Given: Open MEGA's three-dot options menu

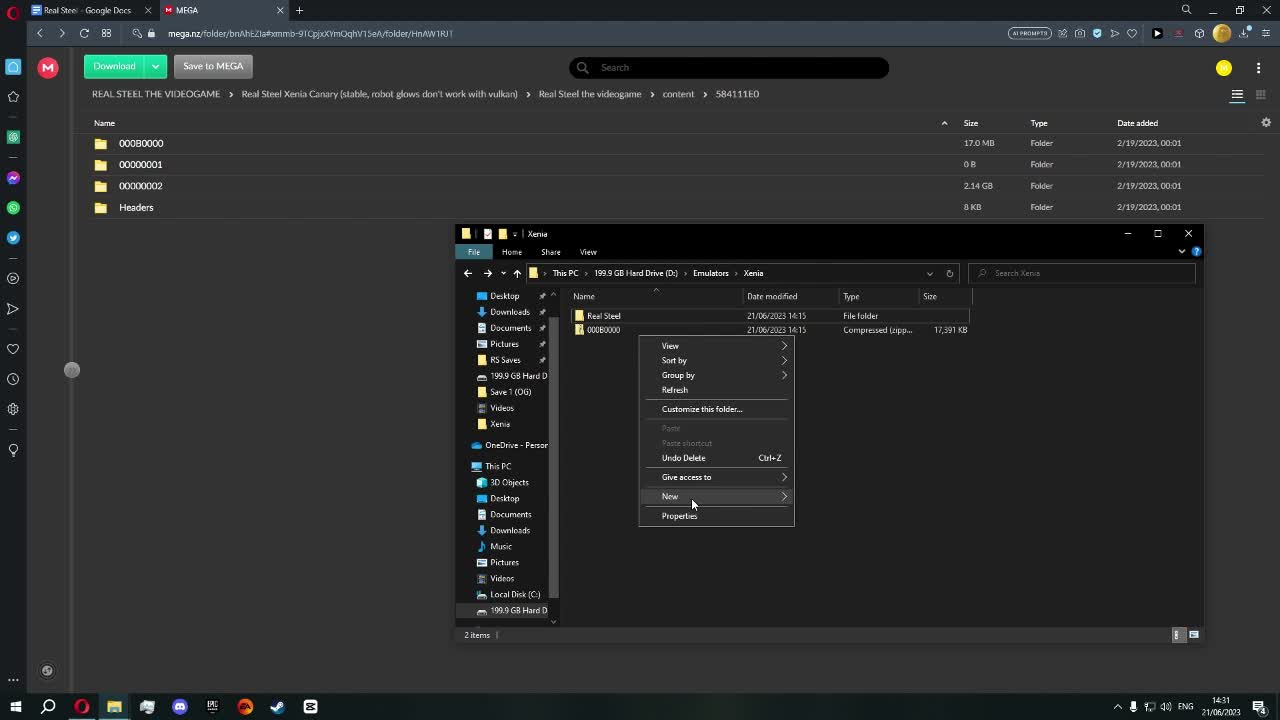Looking at the screenshot, I should point(1259,68).
